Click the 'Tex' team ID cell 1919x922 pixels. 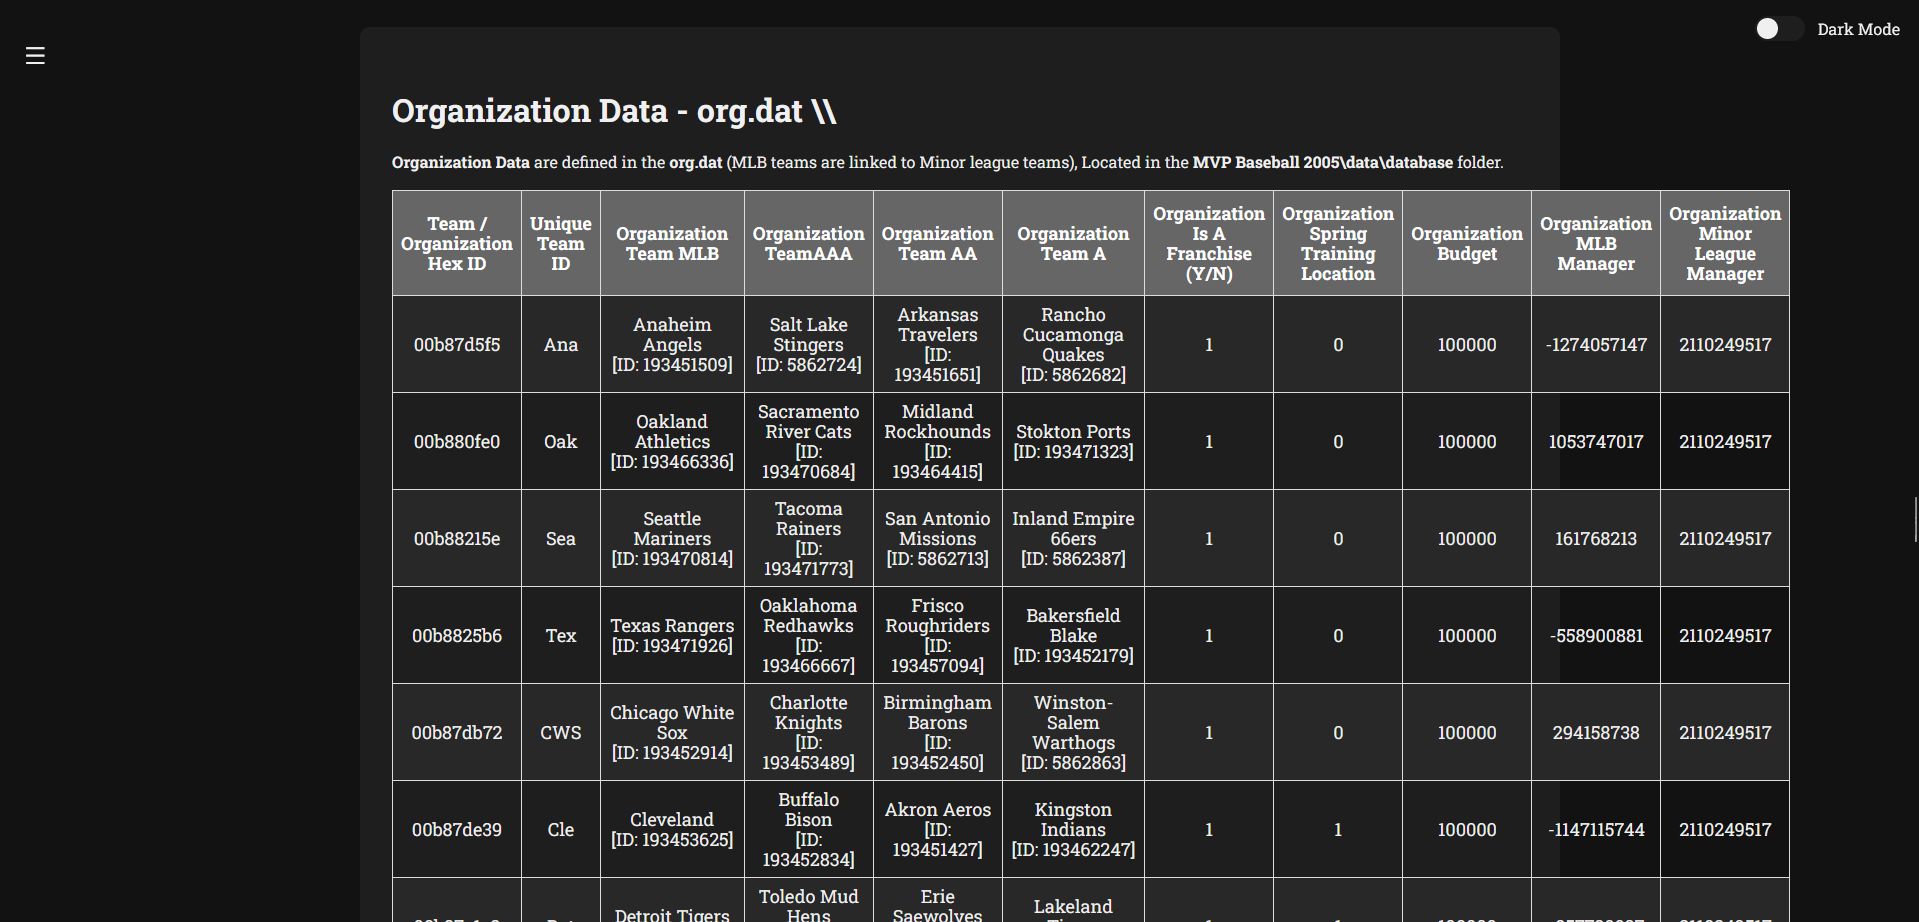tap(561, 636)
